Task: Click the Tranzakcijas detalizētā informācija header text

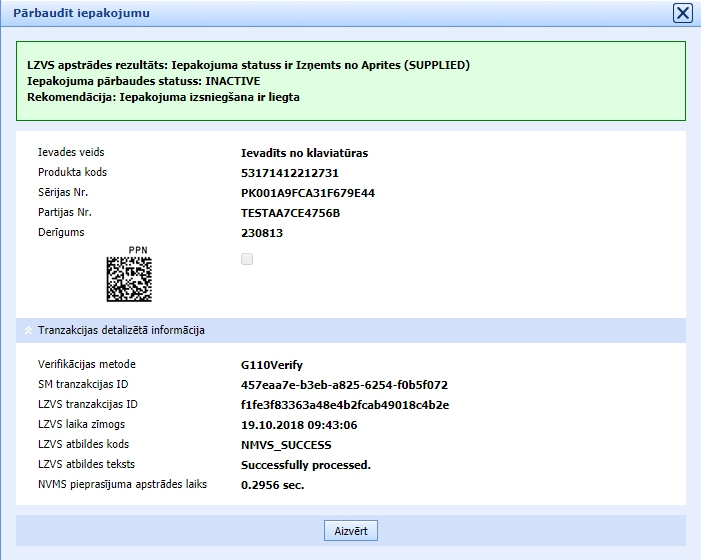Action: (121, 330)
